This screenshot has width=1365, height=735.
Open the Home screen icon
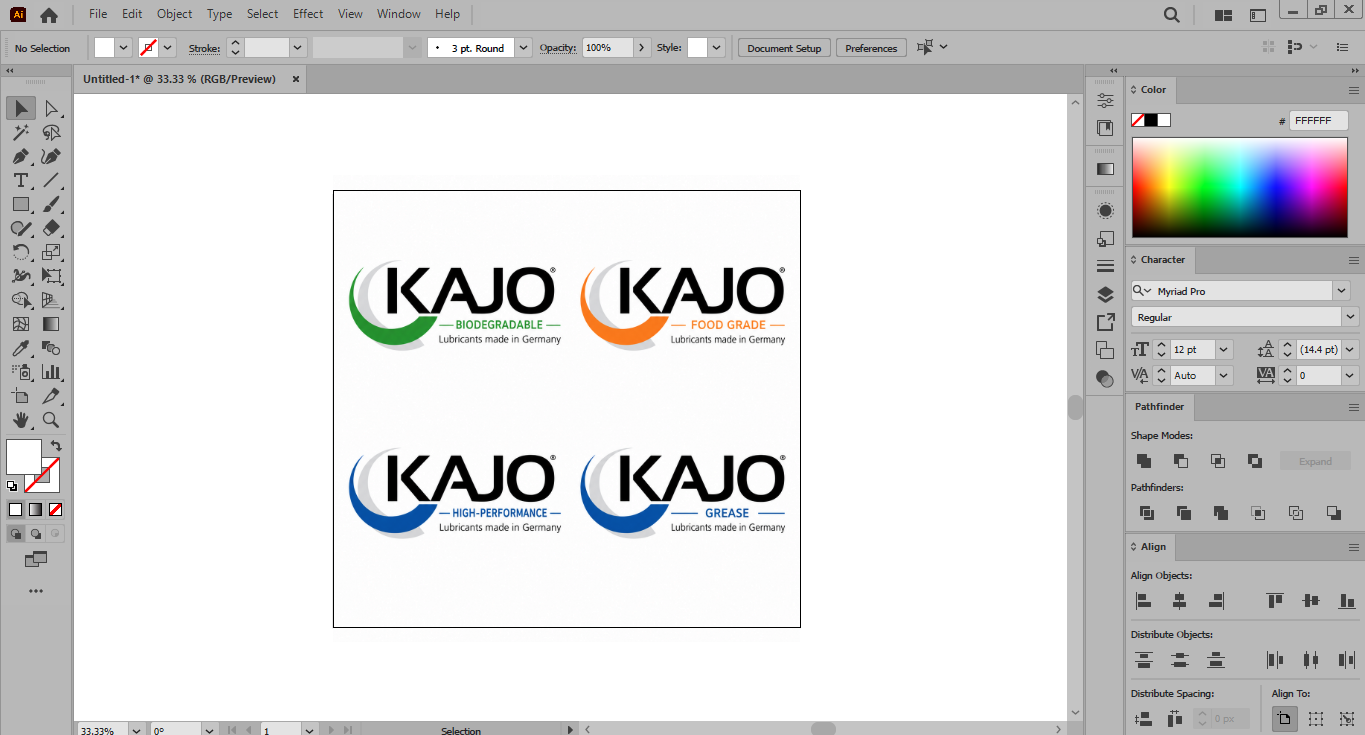[48, 15]
